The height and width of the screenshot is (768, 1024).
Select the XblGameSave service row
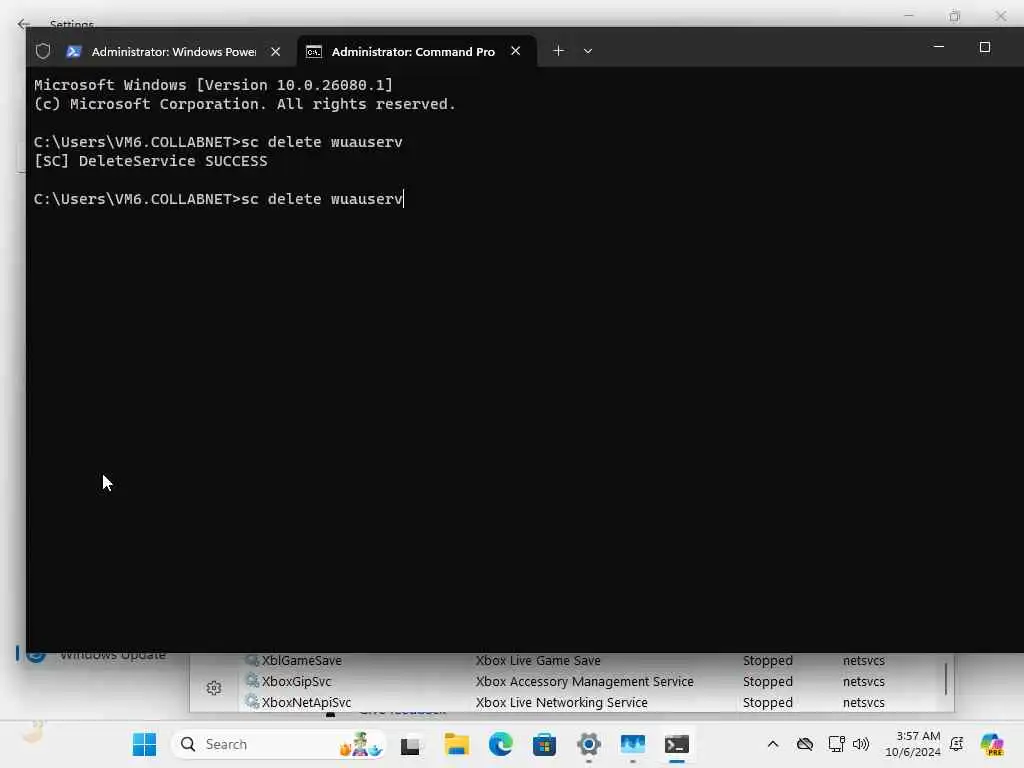point(566,660)
